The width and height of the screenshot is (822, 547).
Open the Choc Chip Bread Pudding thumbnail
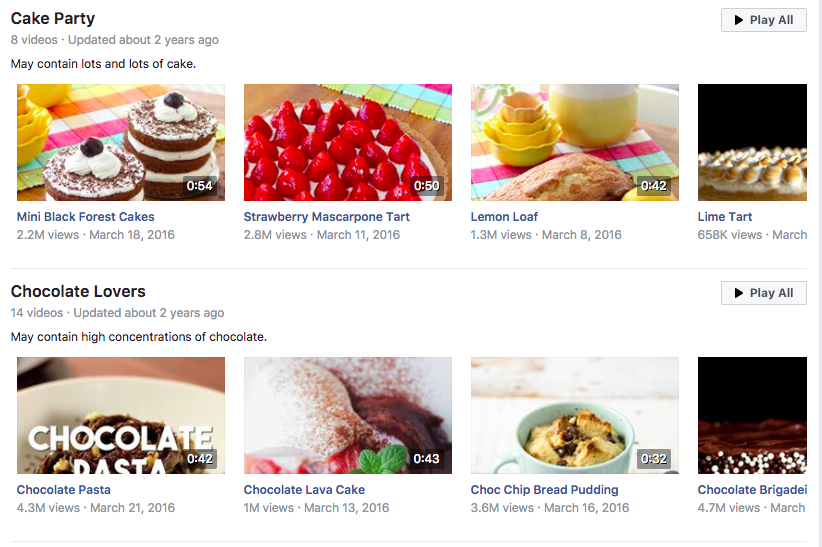(x=575, y=415)
